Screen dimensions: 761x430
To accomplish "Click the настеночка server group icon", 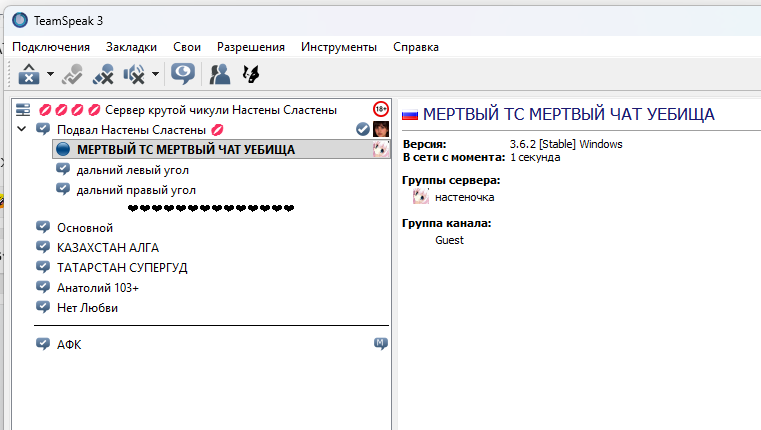I will click(421, 197).
